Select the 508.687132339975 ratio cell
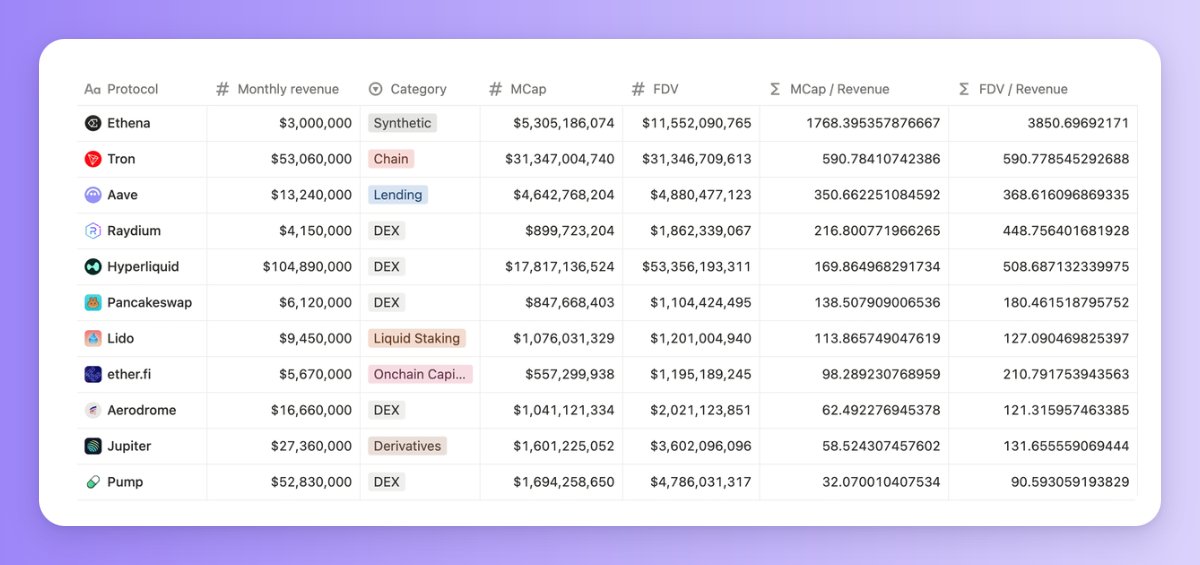Viewport: 1200px width, 565px height. [1043, 267]
